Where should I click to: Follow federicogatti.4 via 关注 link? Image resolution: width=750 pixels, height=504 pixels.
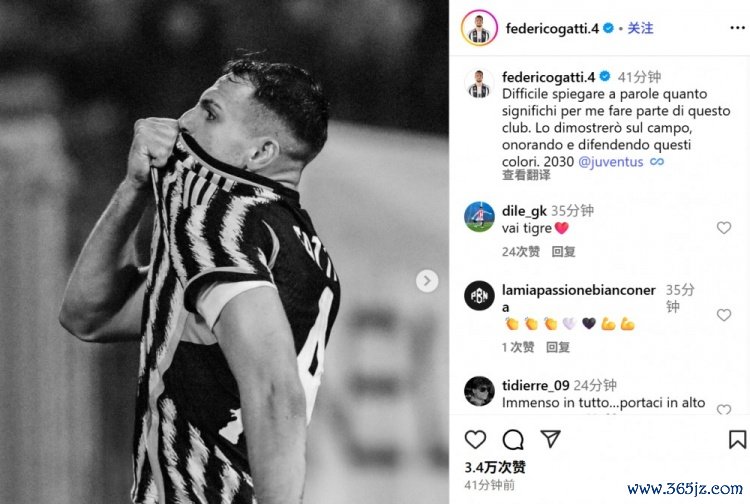[x=640, y=28]
